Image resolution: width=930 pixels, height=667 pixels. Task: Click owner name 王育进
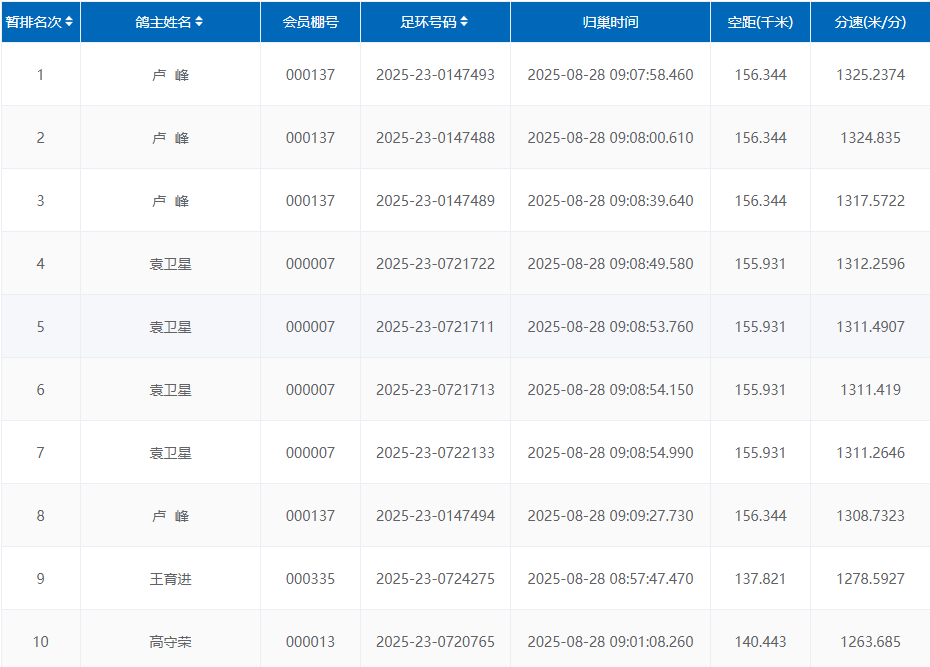pyautogui.click(x=170, y=579)
